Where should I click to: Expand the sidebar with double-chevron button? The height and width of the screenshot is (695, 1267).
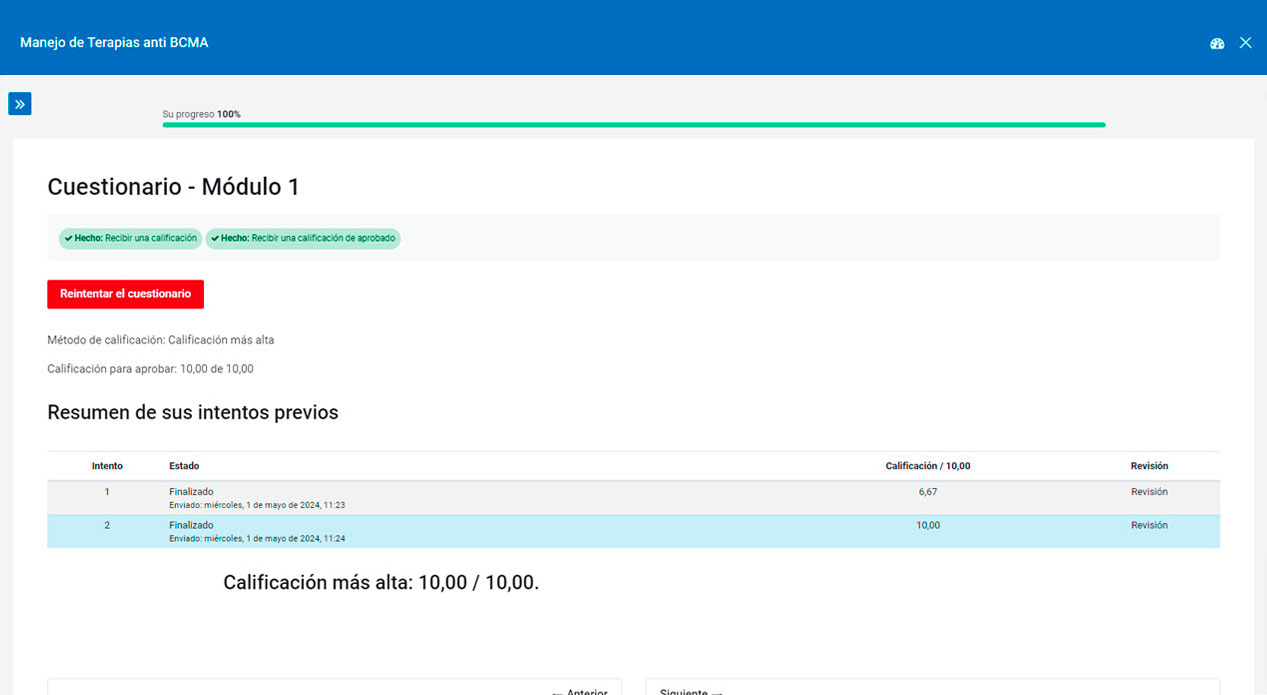coord(20,104)
